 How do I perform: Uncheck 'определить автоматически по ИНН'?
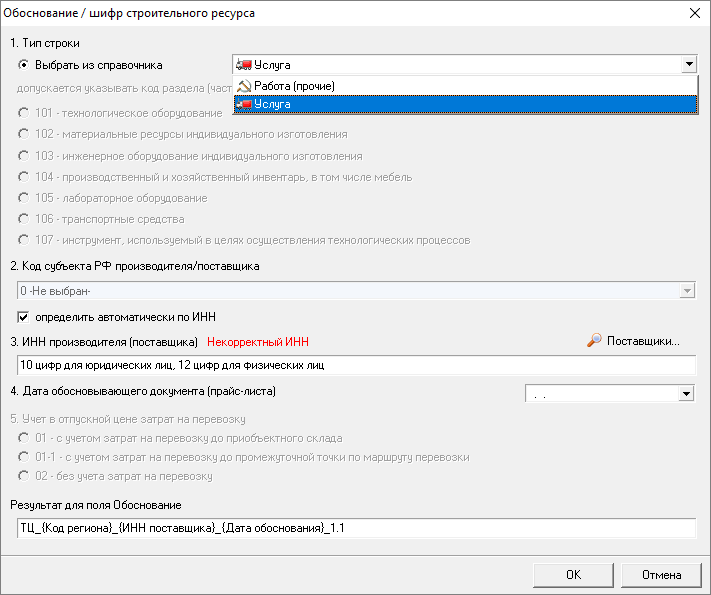click(23, 317)
